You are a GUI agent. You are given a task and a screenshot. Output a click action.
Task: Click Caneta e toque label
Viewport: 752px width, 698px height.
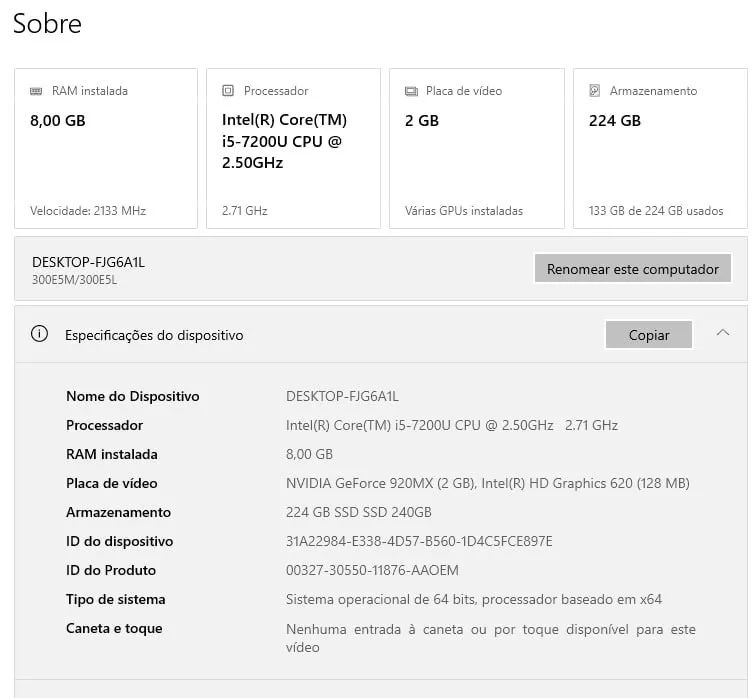tap(114, 628)
